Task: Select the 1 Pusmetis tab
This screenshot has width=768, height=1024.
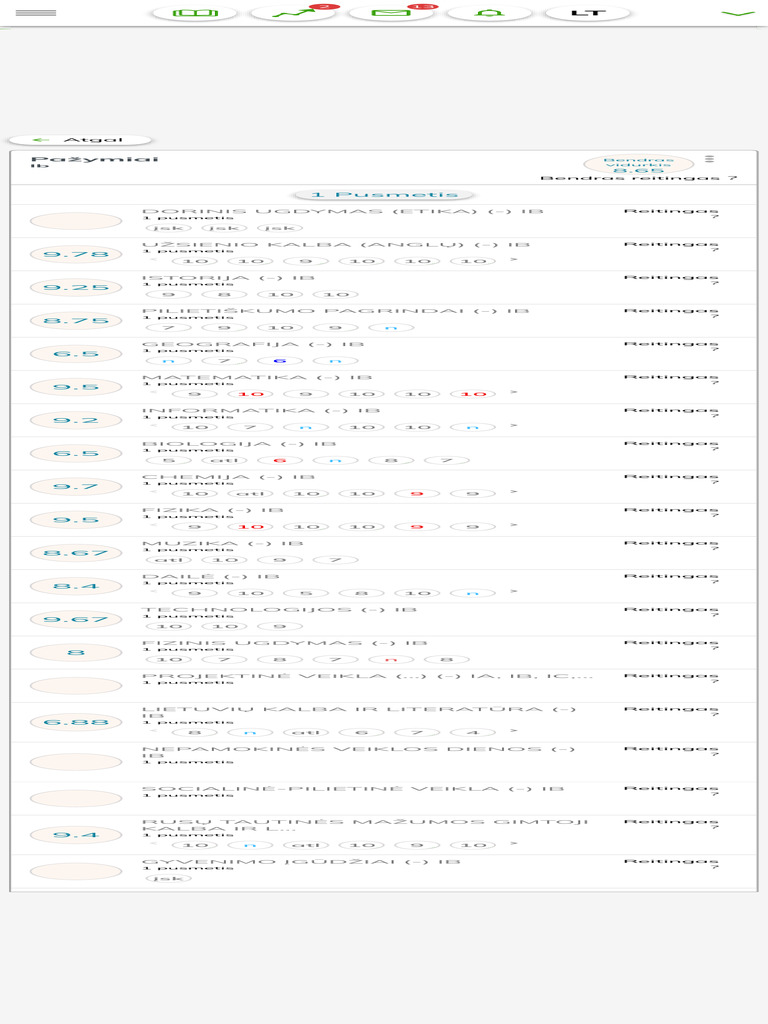Action: click(384, 195)
